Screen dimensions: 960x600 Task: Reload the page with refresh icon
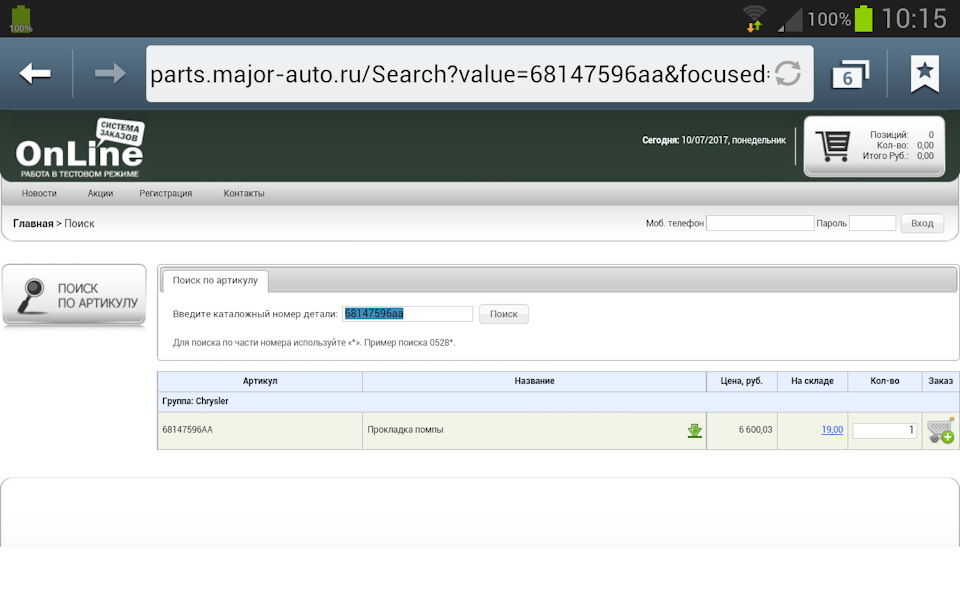pyautogui.click(x=788, y=73)
